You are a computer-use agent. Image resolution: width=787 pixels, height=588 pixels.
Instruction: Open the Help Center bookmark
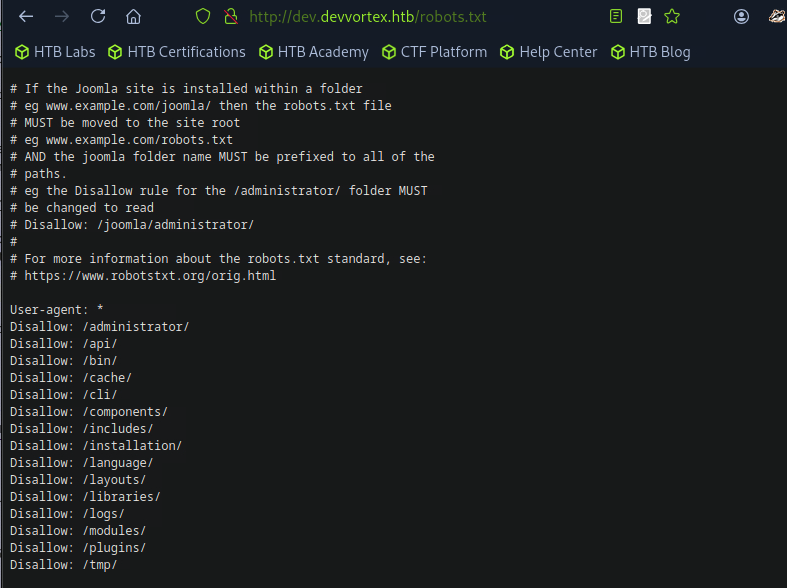click(x=548, y=52)
